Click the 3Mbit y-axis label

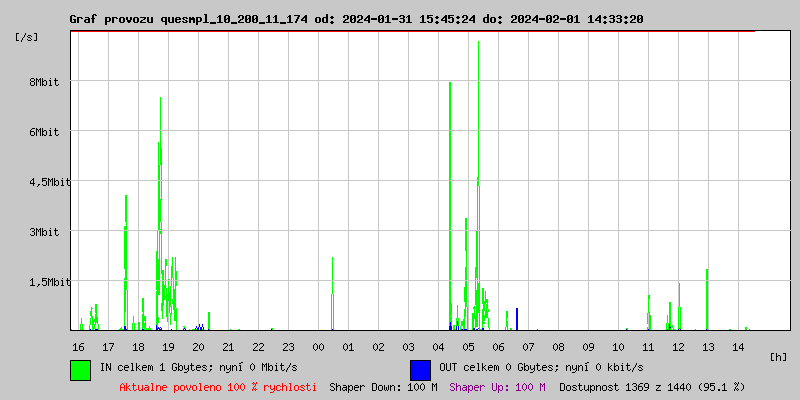(x=45, y=232)
